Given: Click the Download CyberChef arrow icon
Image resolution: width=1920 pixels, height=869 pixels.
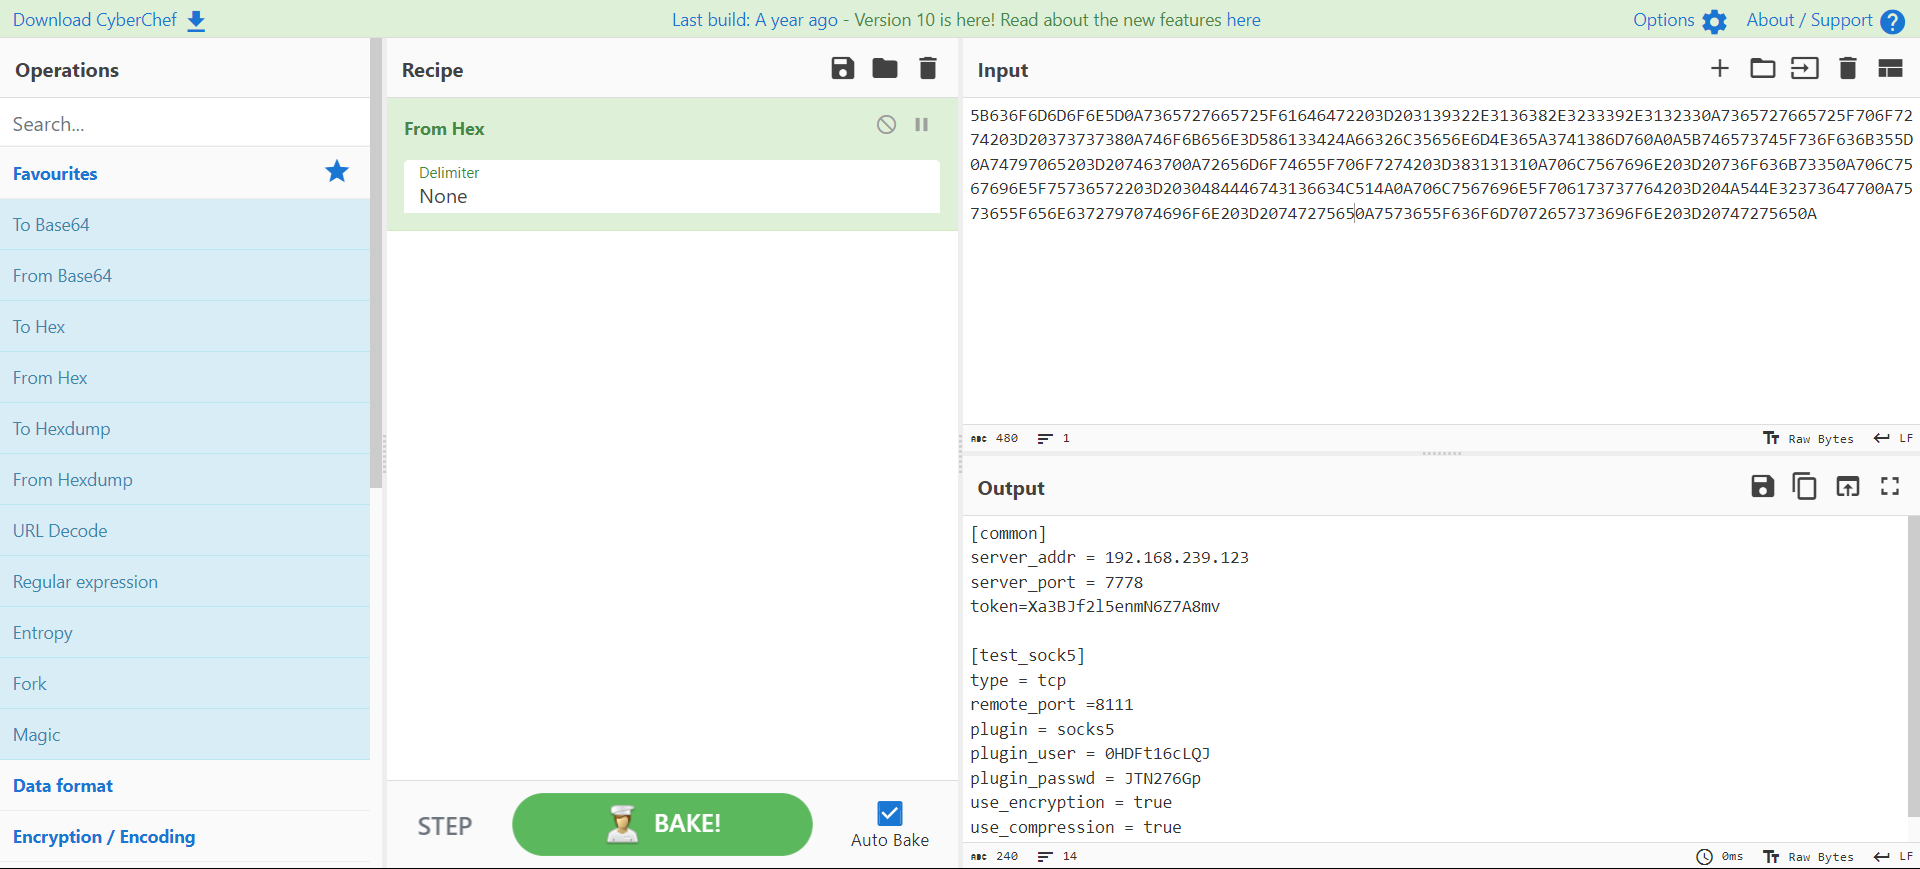Looking at the screenshot, I should pos(196,21).
